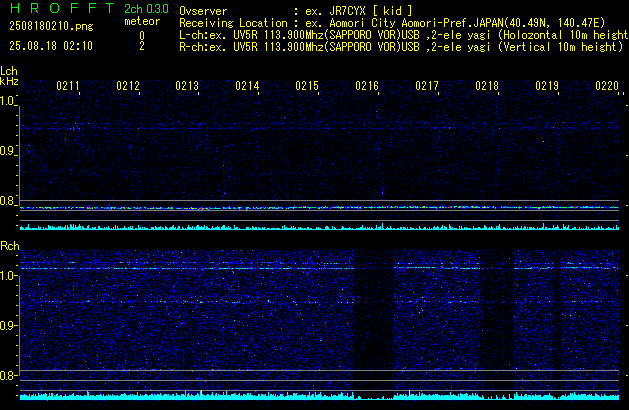Click the "2ch 0.3.0" version text
The height and width of the screenshot is (410, 629).
pyautogui.click(x=146, y=9)
